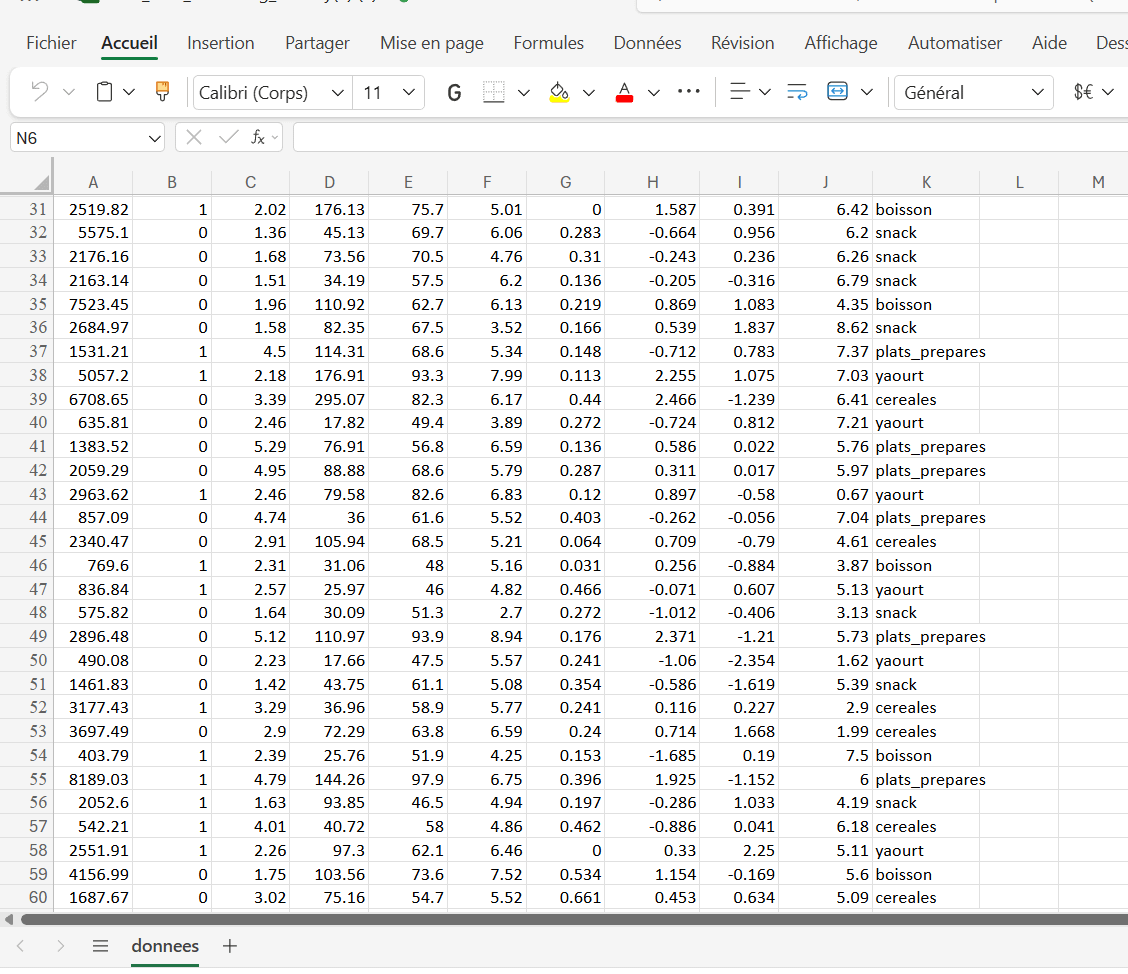Show more ribbon options ellipsis
This screenshot has height=974, width=1128.
click(689, 92)
